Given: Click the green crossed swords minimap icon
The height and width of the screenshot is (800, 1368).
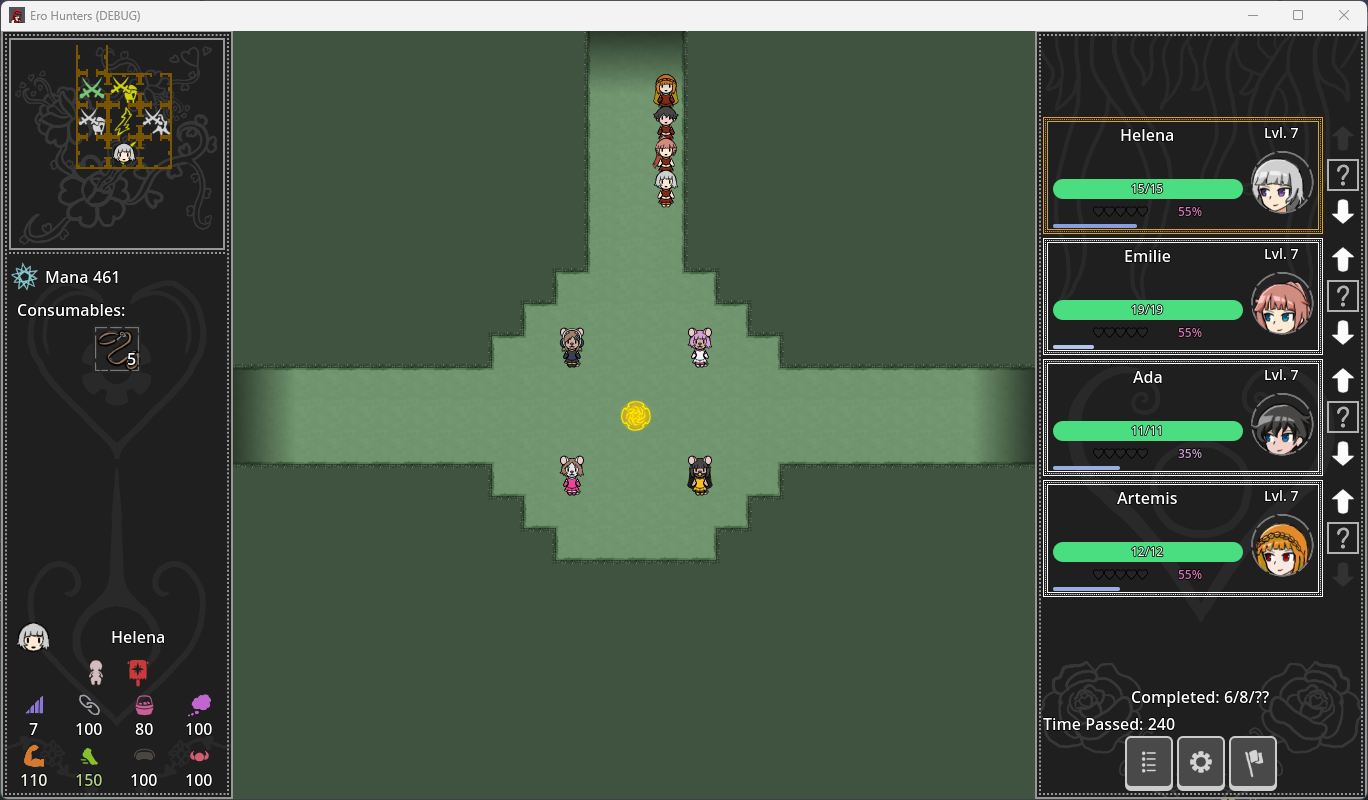Looking at the screenshot, I should [x=92, y=90].
